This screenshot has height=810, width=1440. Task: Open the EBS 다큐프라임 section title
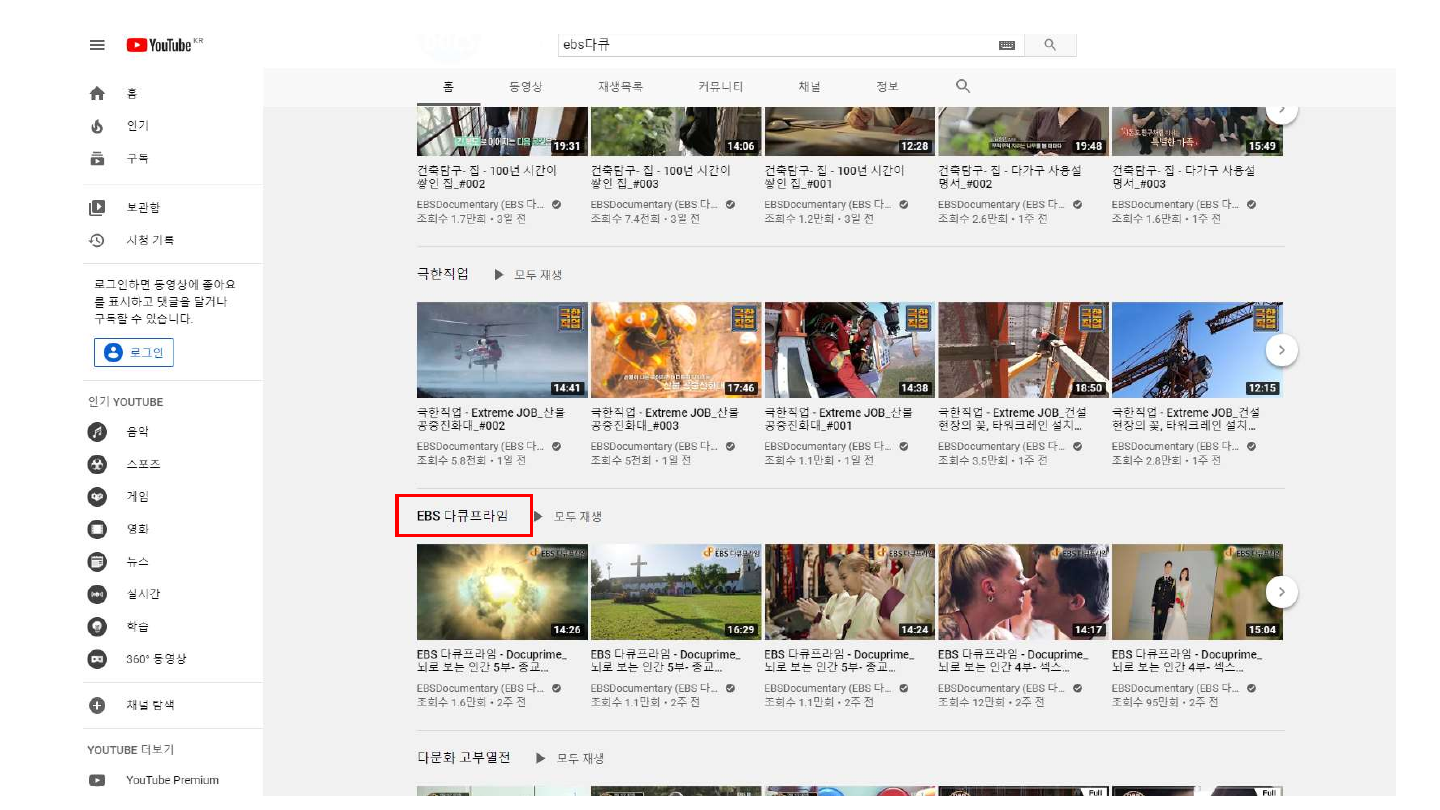tap(462, 516)
